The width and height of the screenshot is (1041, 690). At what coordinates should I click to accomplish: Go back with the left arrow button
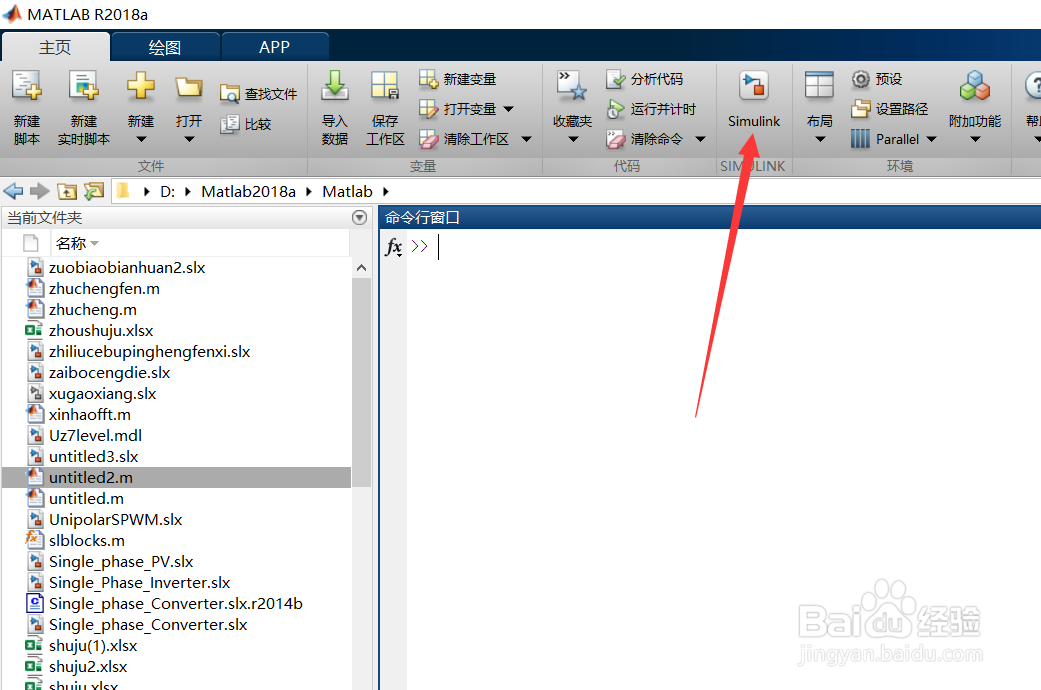click(x=13, y=191)
